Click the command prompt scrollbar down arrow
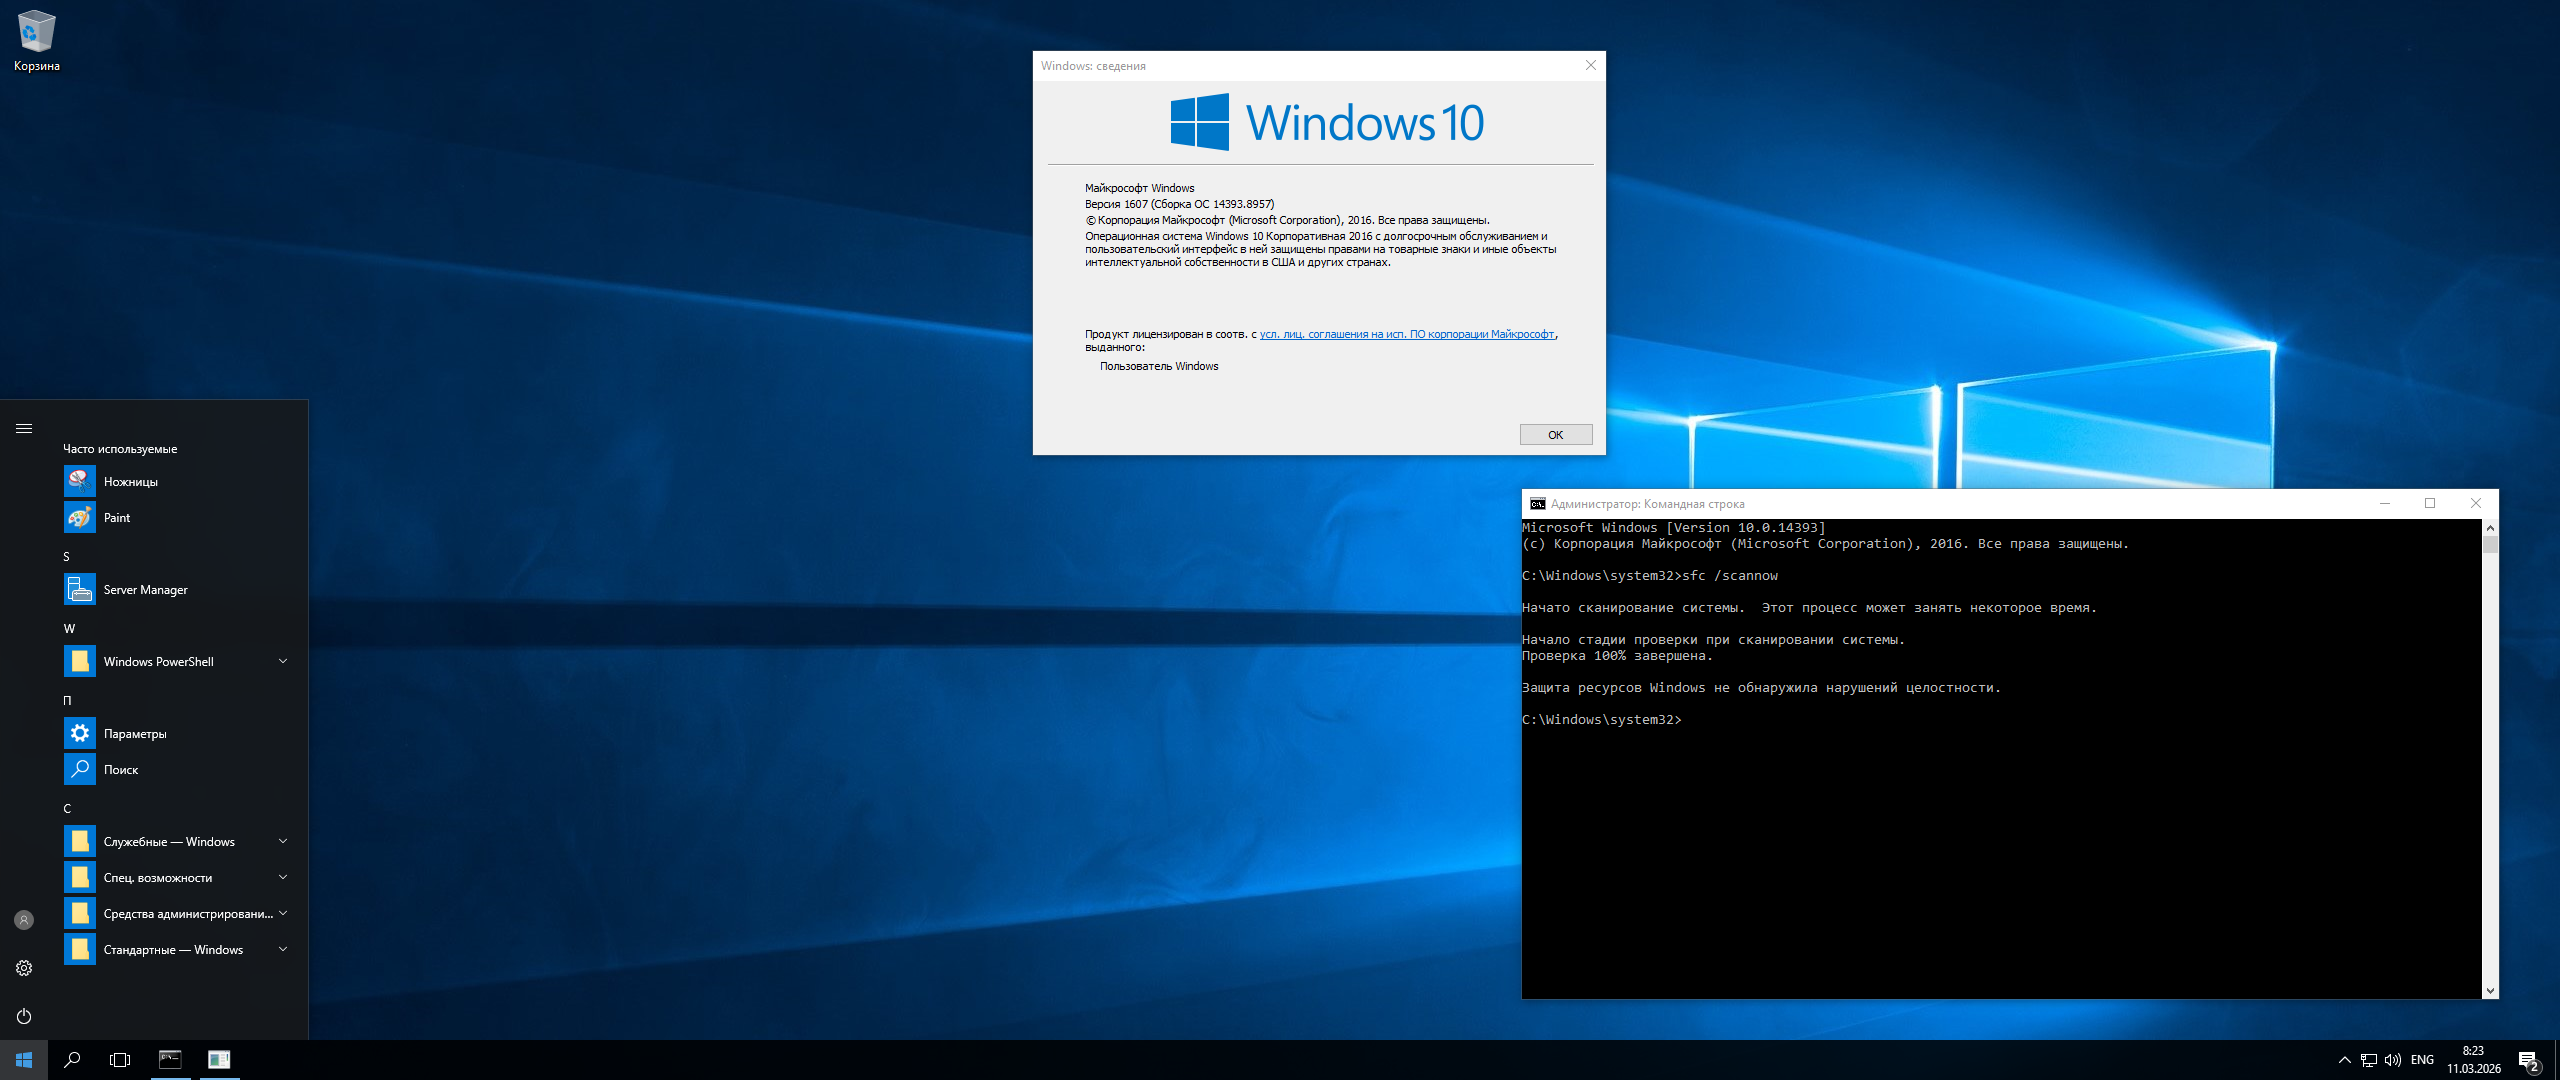The image size is (2560, 1080). (x=2490, y=991)
